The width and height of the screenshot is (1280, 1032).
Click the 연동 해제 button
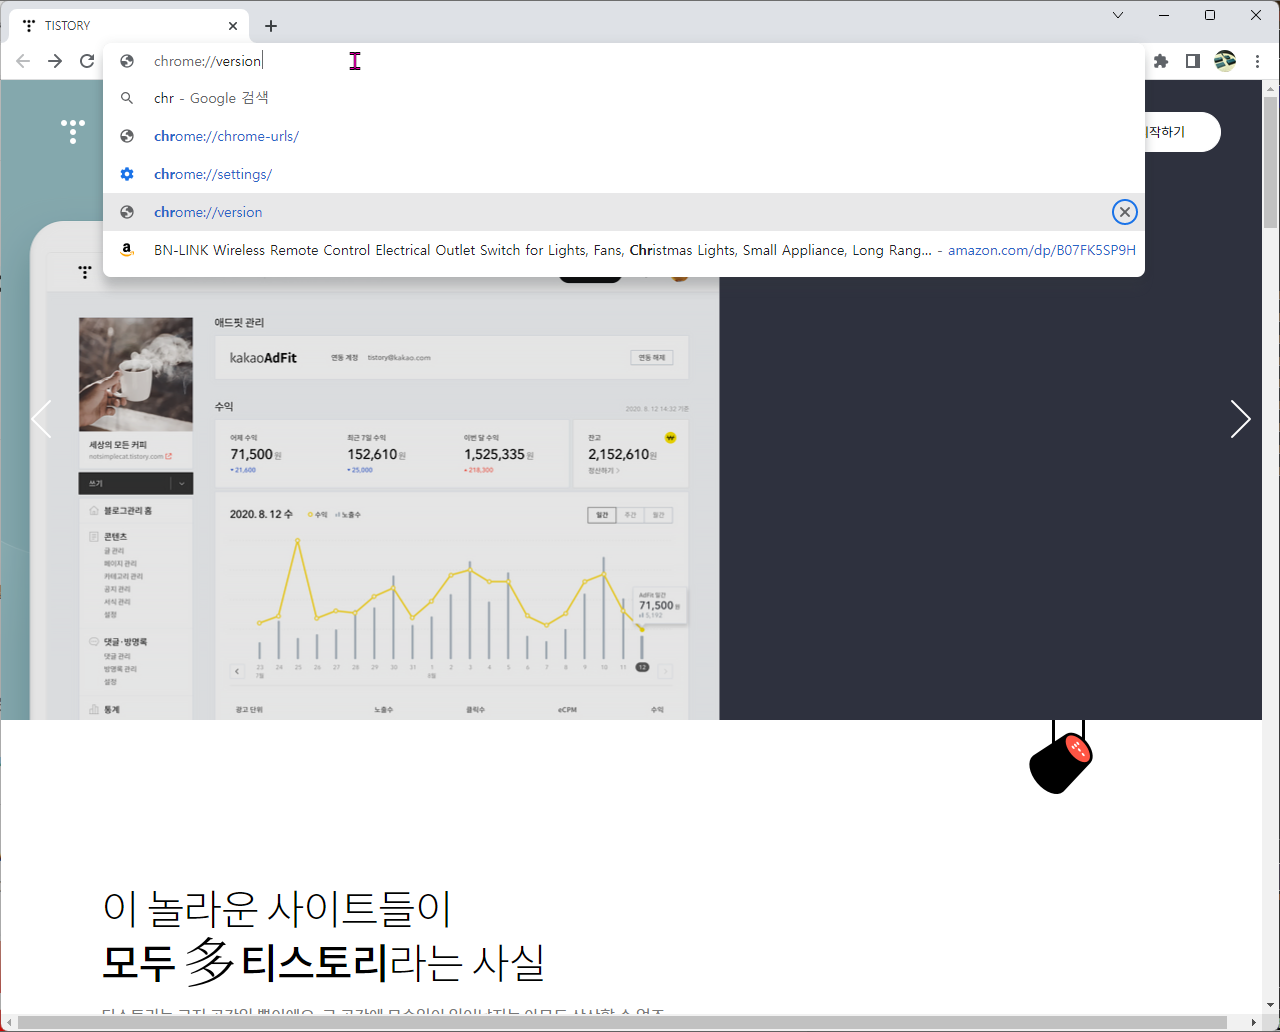(652, 358)
